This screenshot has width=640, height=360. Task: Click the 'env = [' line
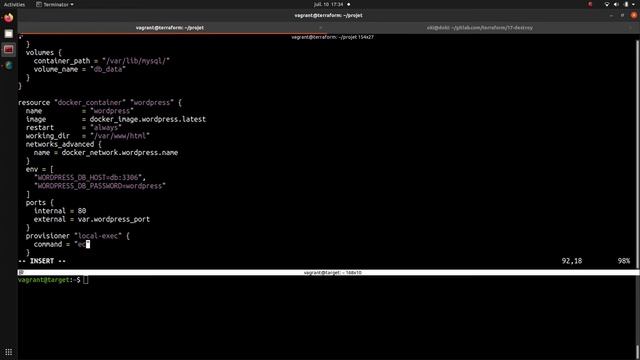click(40, 169)
